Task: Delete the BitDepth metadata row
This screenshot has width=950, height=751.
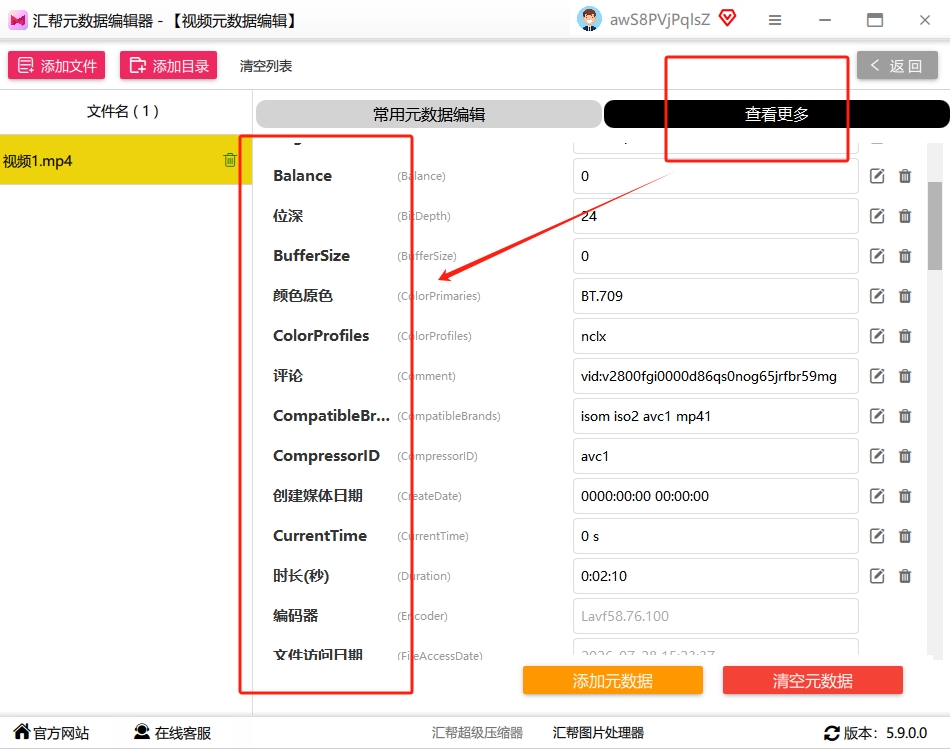Action: (905, 216)
